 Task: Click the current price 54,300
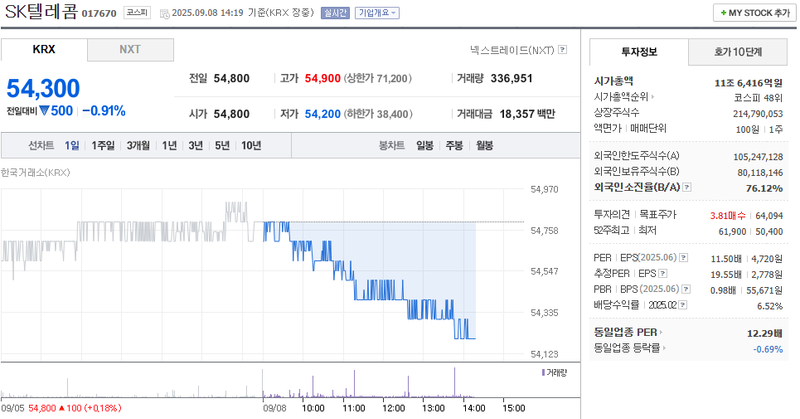pos(43,88)
